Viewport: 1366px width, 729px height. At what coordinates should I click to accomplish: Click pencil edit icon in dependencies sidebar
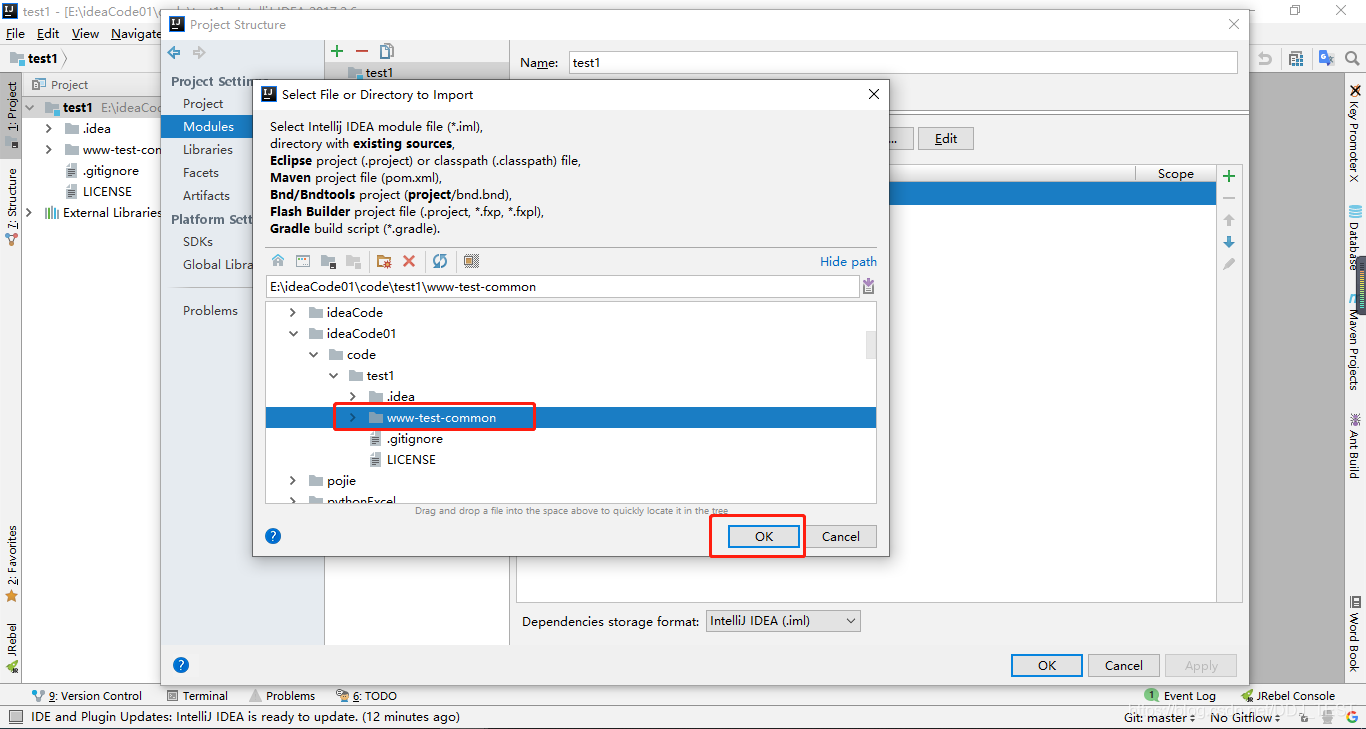[1229, 264]
